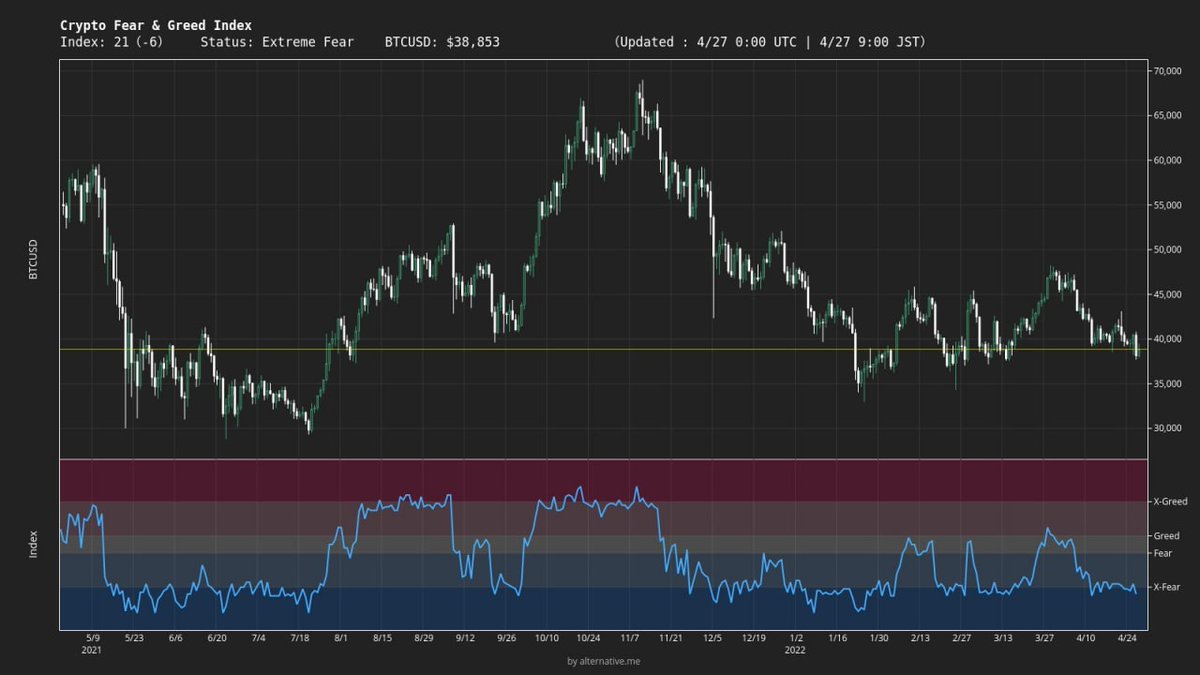Click the 'Greed' index axis label

[x=1166, y=536]
